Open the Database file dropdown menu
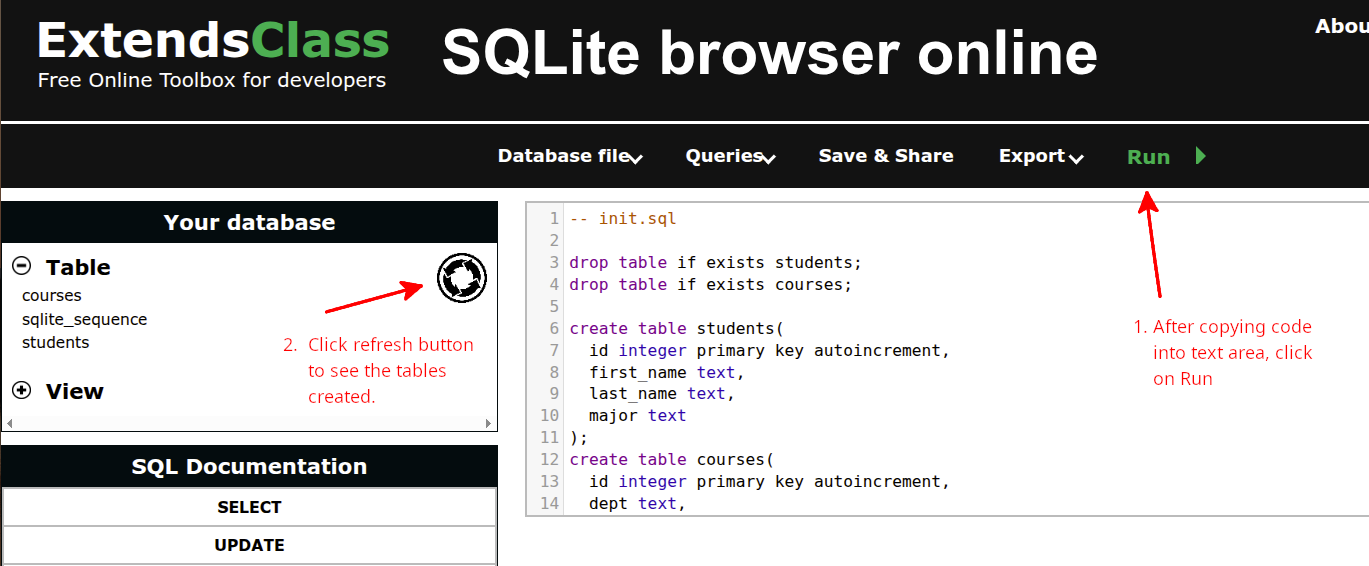 570,156
